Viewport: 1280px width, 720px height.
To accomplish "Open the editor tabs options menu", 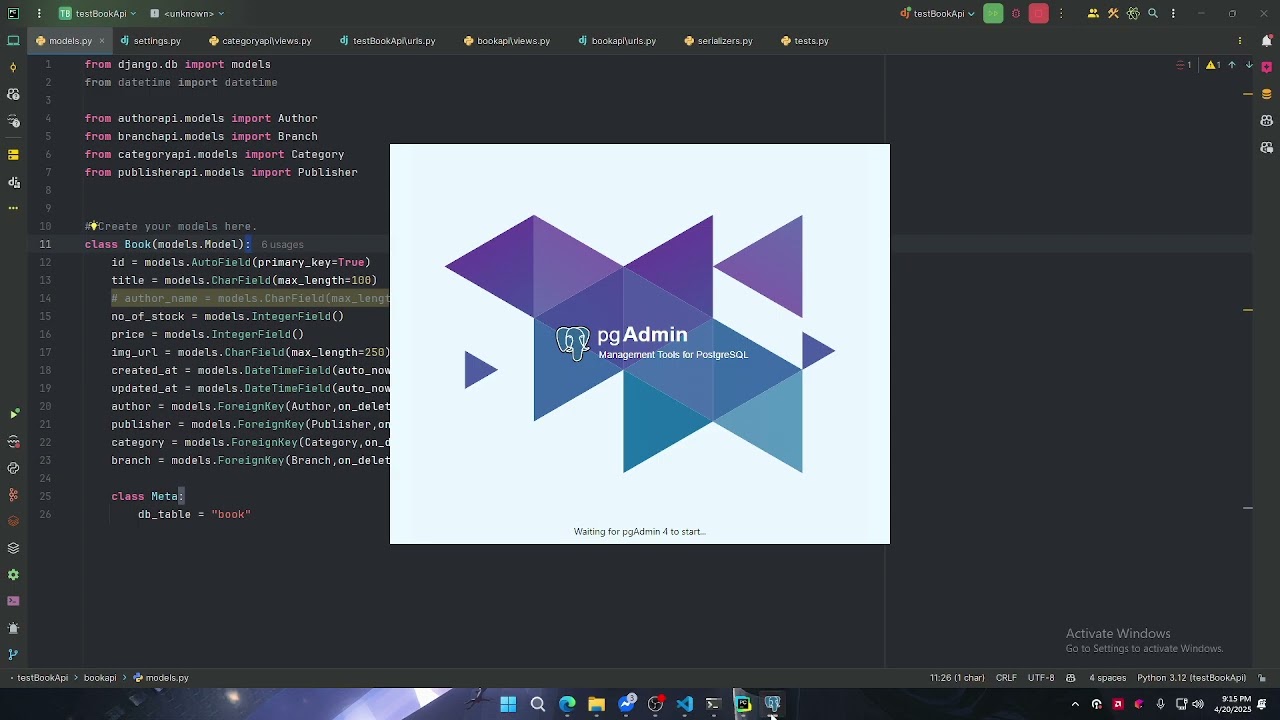I will point(1240,41).
